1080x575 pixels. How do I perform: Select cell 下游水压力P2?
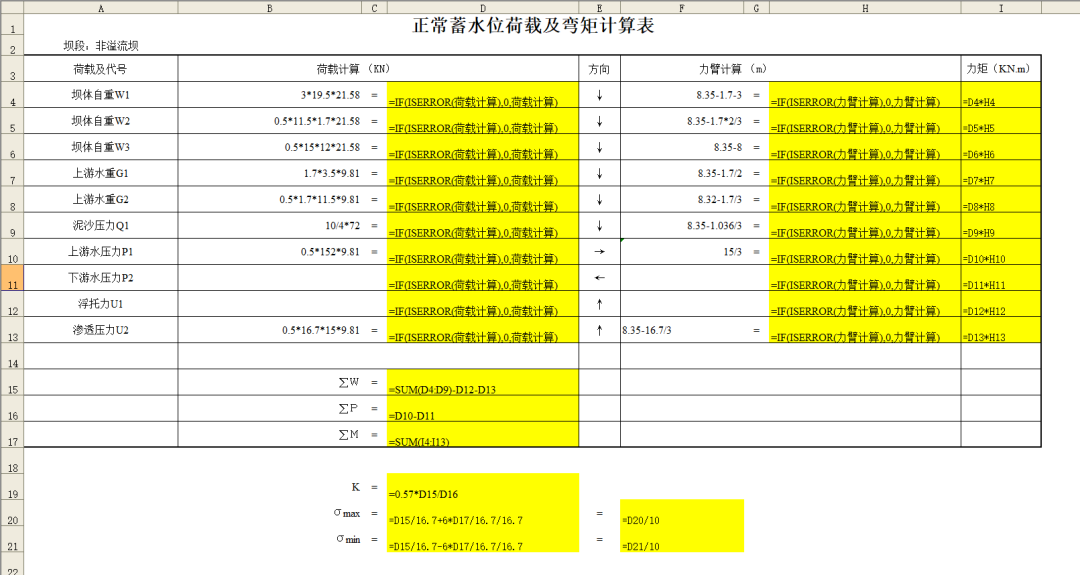[x=101, y=278]
